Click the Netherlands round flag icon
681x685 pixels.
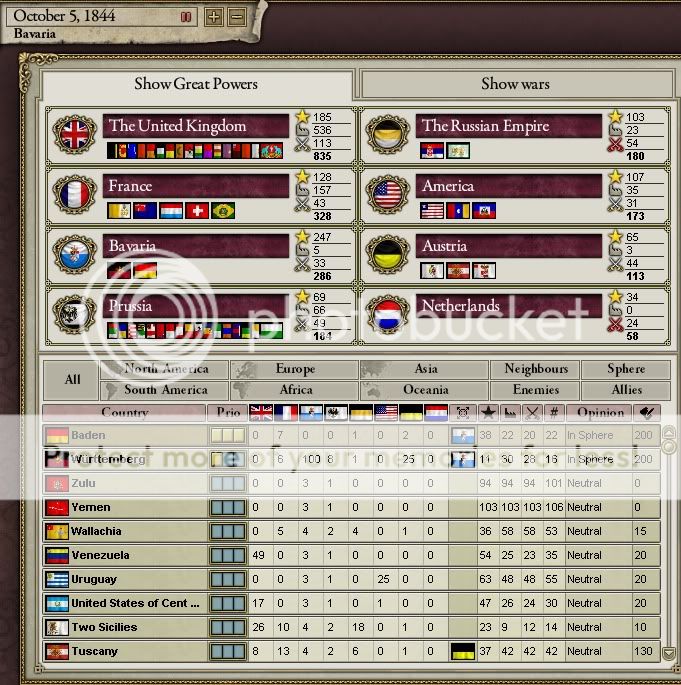pyautogui.click(x=386, y=313)
